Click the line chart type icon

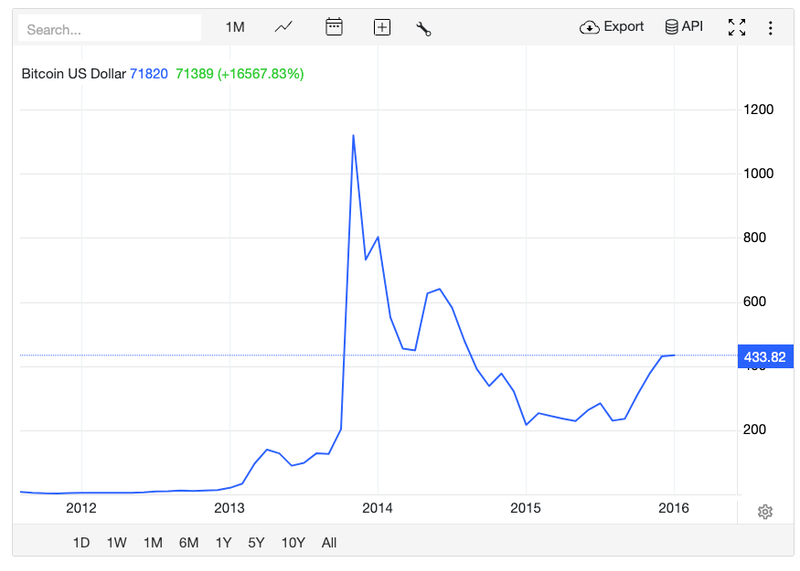(x=284, y=27)
